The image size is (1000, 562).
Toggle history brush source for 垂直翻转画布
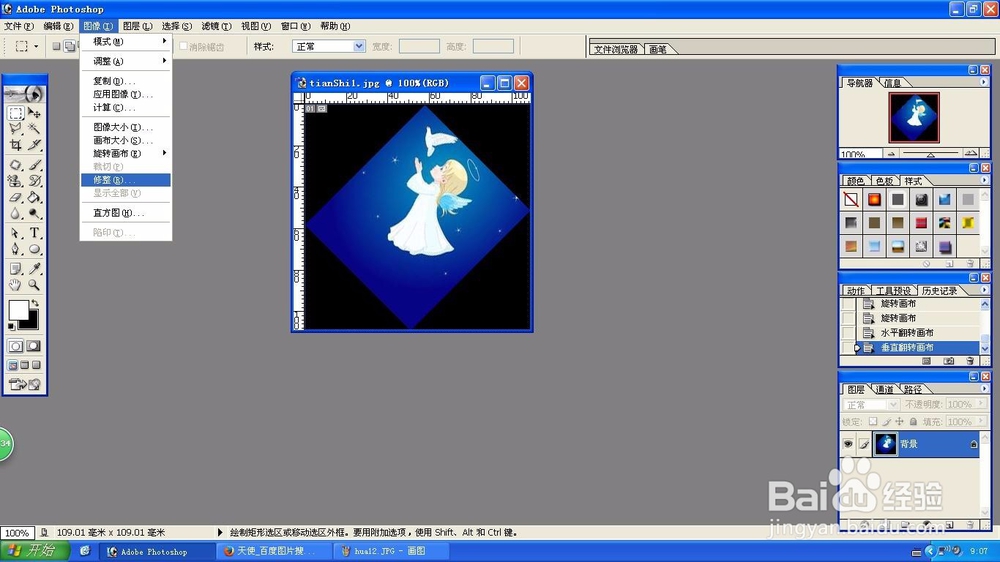(848, 348)
